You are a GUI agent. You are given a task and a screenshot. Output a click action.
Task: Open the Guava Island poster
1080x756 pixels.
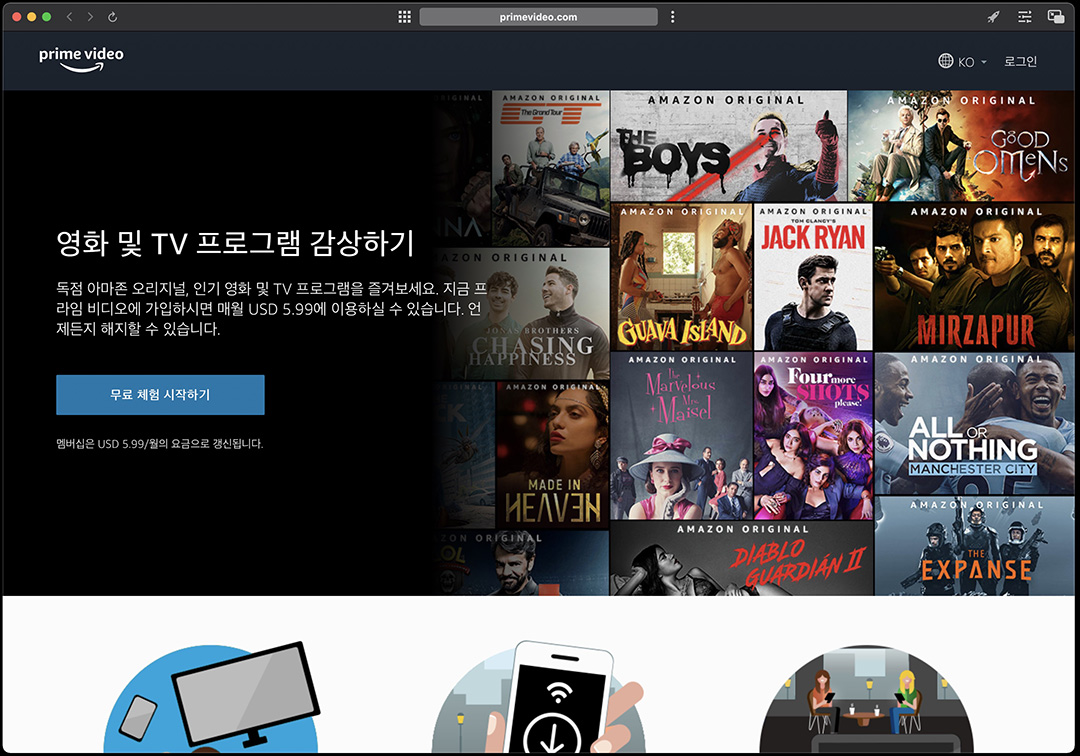pos(681,277)
